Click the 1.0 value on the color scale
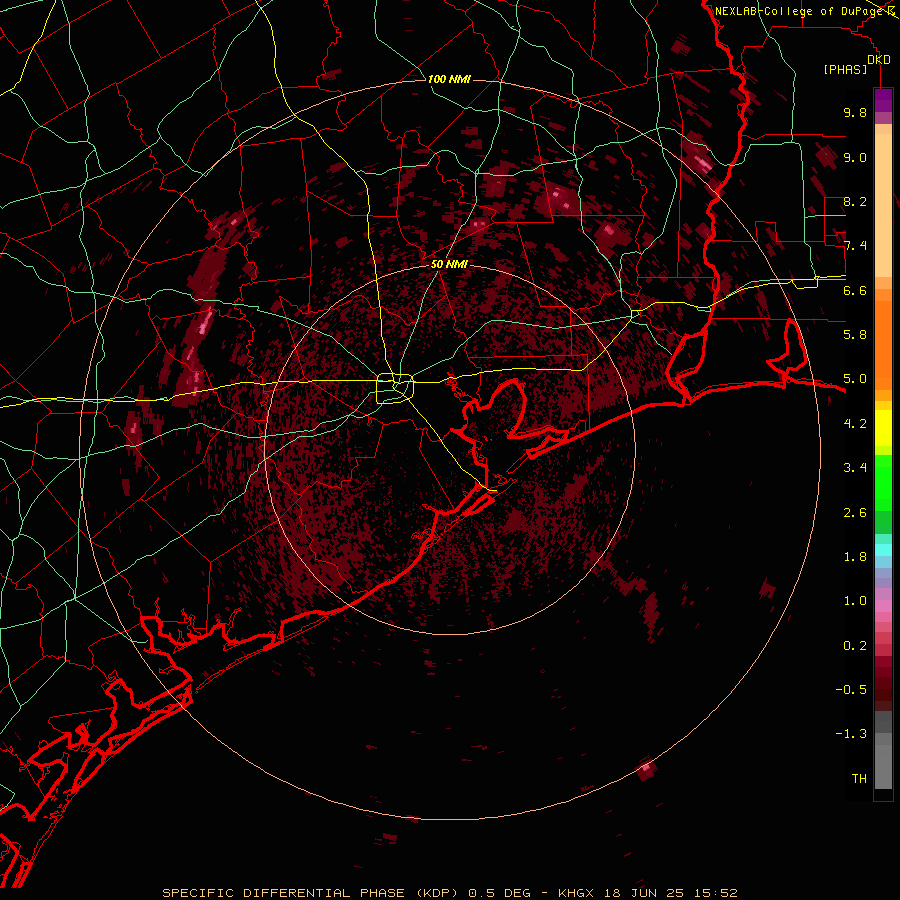This screenshot has height=900, width=900. point(855,601)
